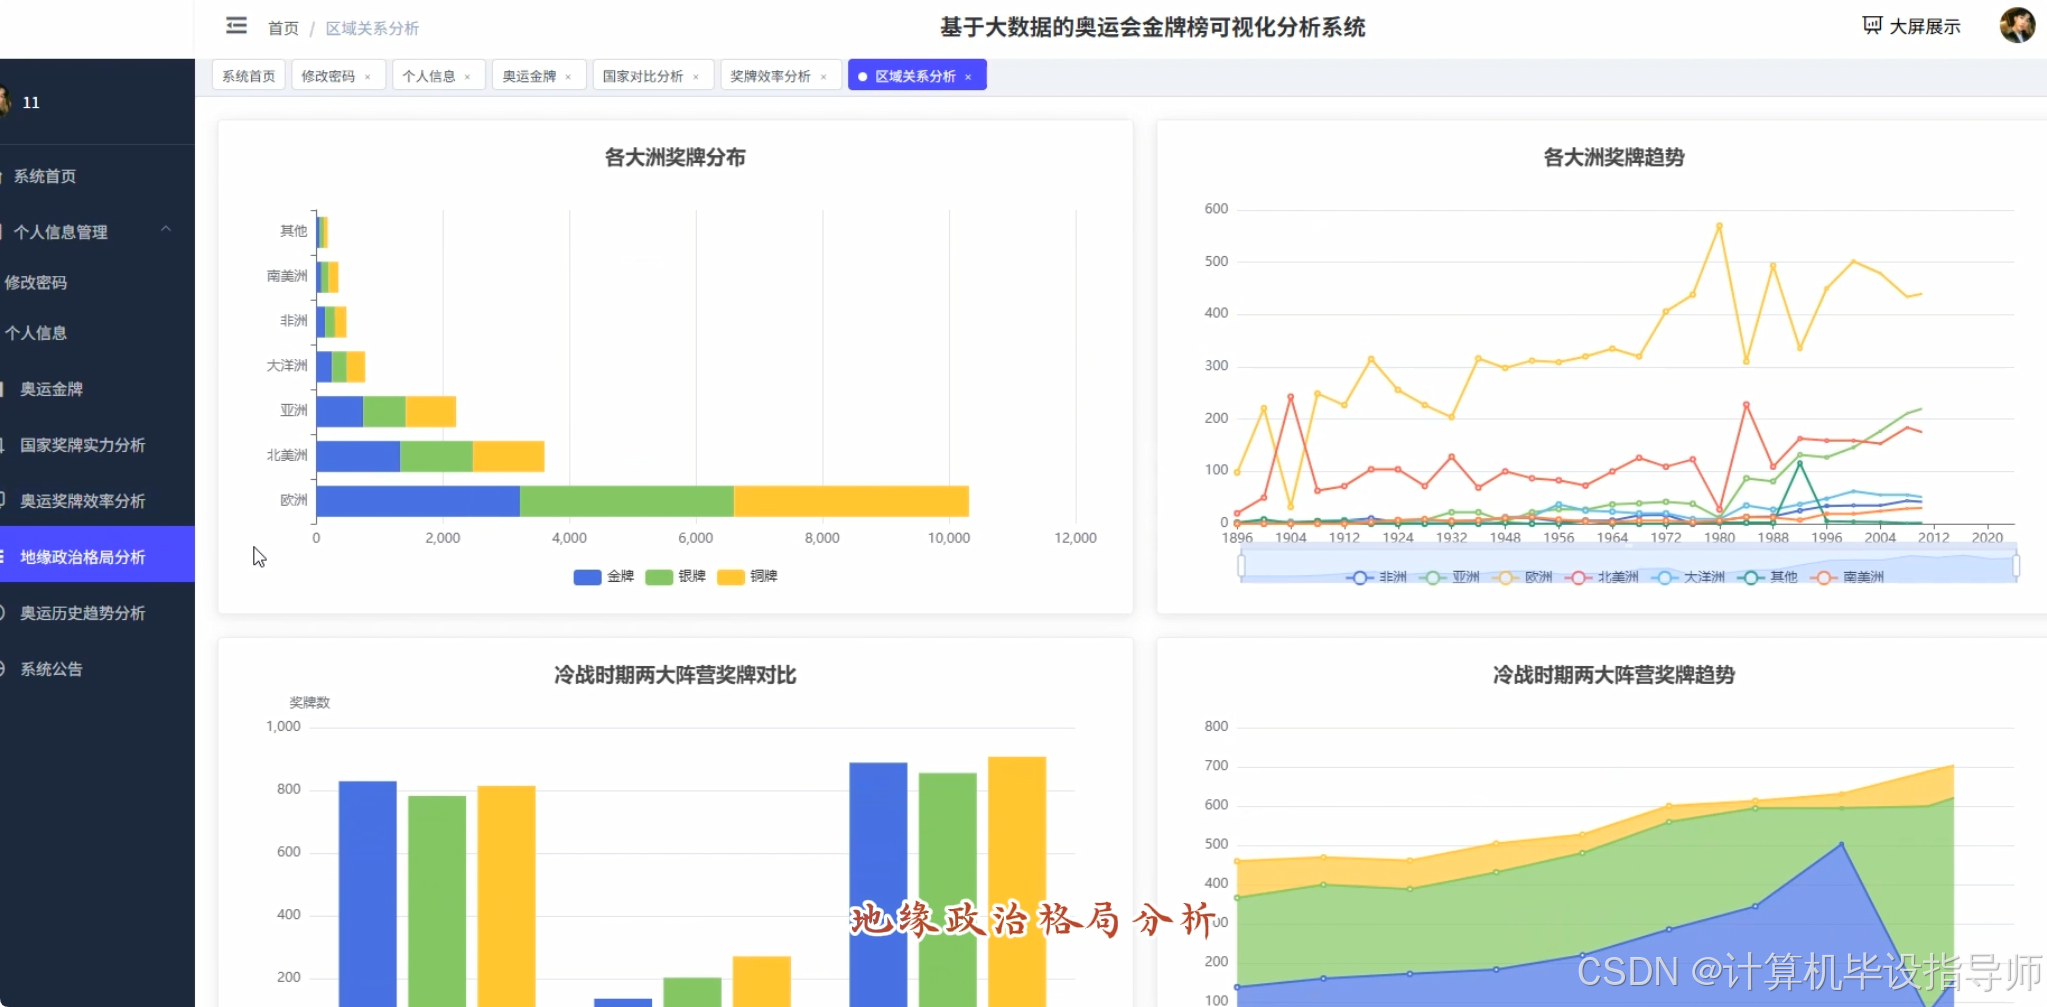This screenshot has width=2047, height=1007.
Task: Close the 奖牌效率分析 tab
Action: click(823, 77)
